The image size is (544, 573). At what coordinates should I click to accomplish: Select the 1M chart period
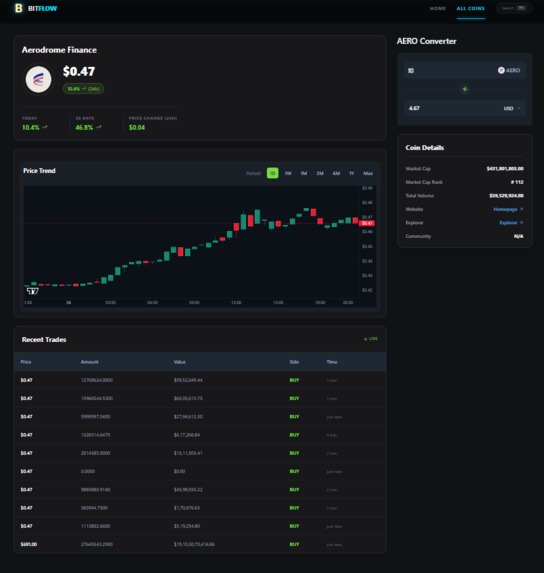(x=304, y=173)
